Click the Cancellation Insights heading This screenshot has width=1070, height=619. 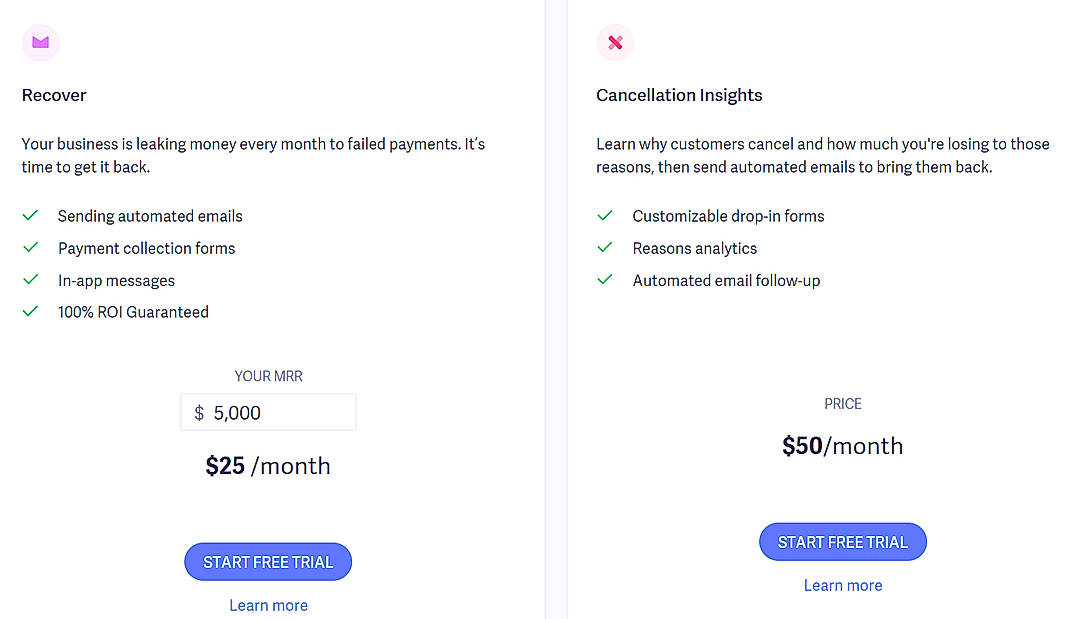(679, 95)
